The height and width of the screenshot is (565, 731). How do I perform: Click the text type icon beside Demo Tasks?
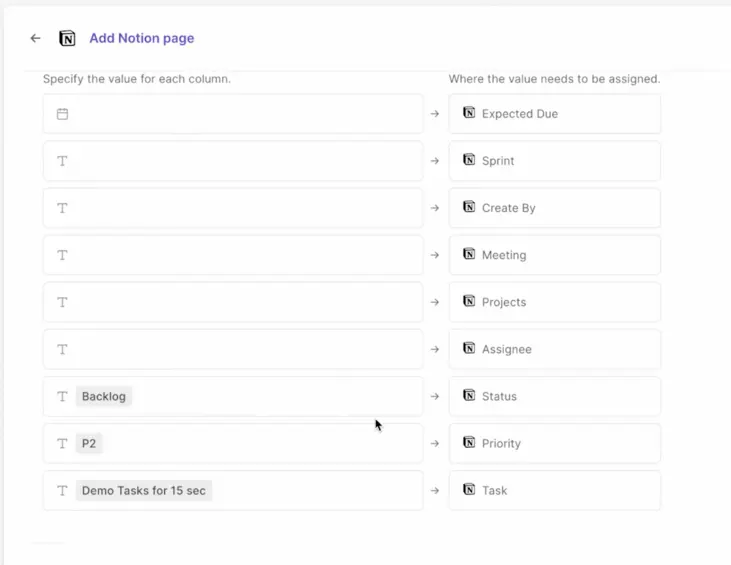[62, 490]
